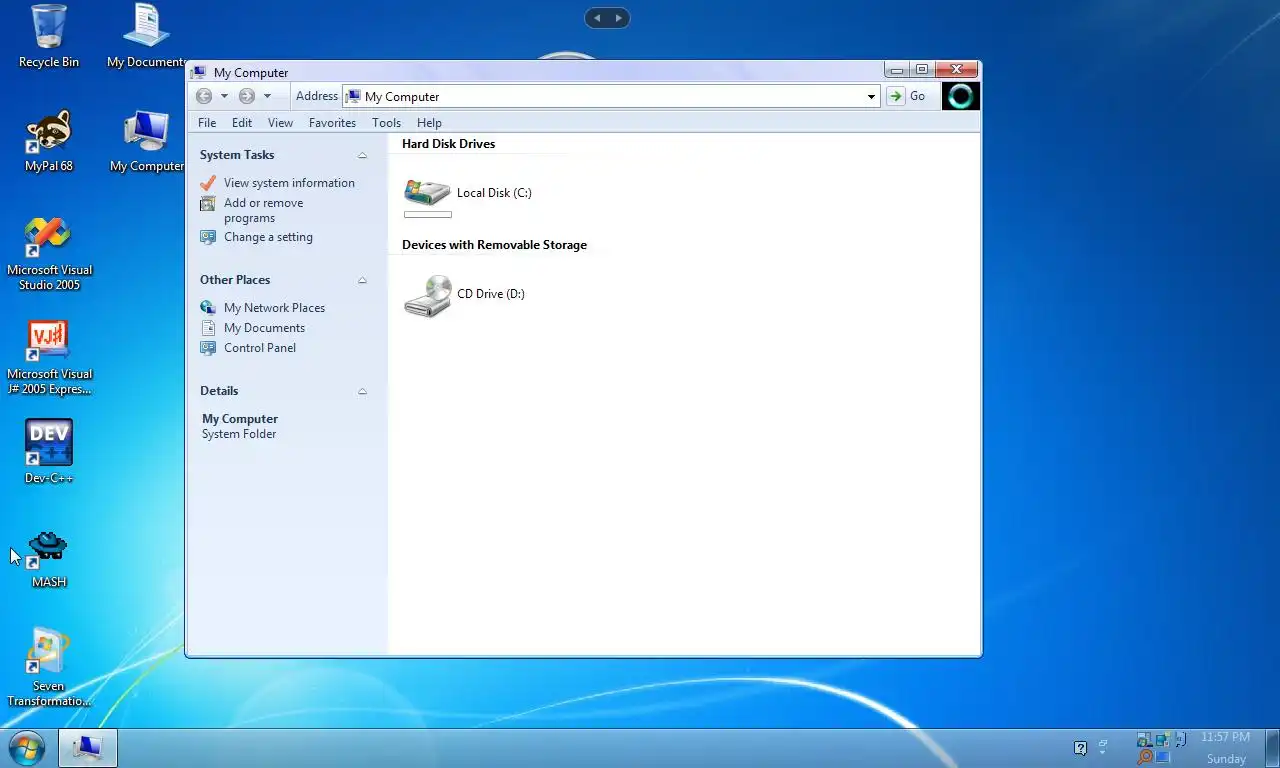This screenshot has width=1280, height=768.
Task: Click the Devices with Removable Storage header
Action: click(x=494, y=245)
